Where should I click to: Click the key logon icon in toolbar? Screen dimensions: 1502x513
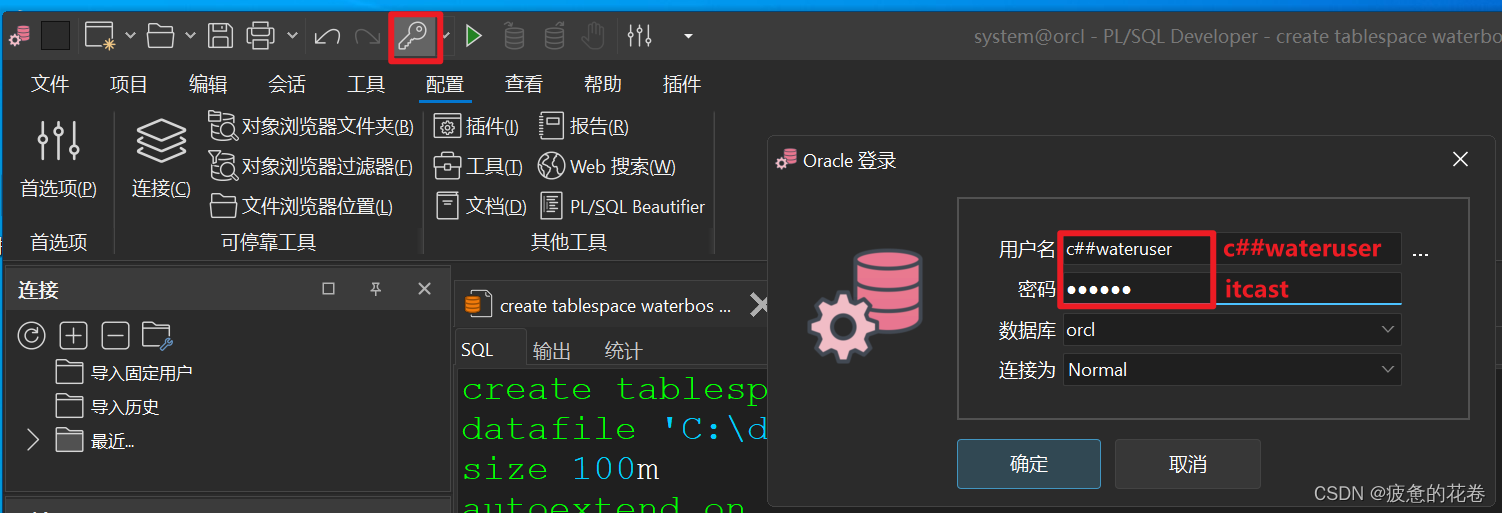tap(412, 36)
